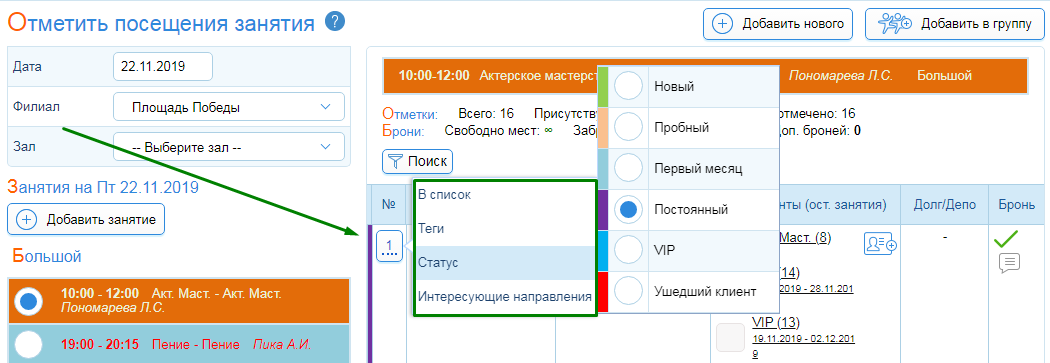Click the blue help question mark icon
Viewport: 1050px width, 363px height.
(335, 22)
